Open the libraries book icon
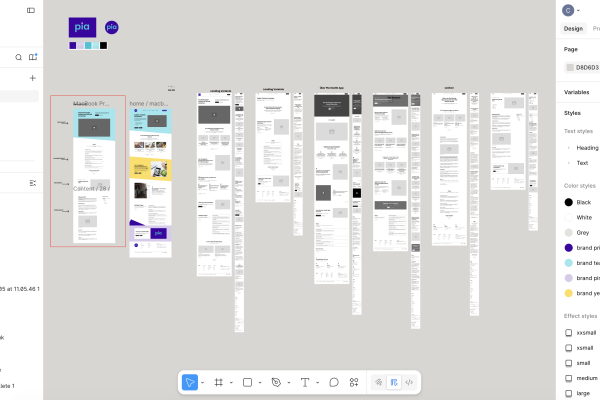The height and width of the screenshot is (400, 600). click(33, 57)
